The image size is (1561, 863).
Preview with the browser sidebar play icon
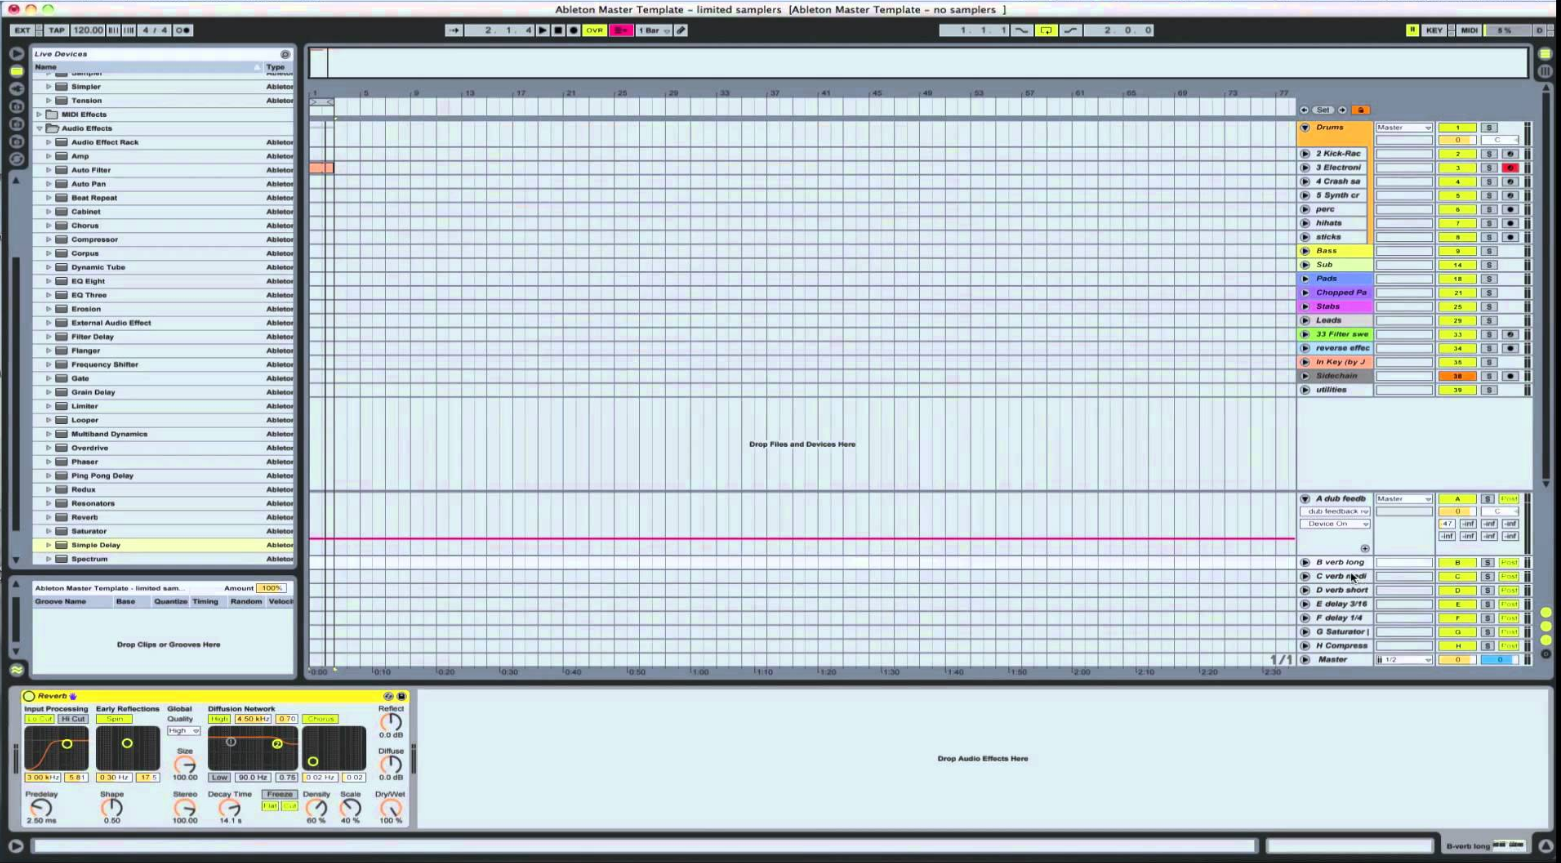coord(16,54)
